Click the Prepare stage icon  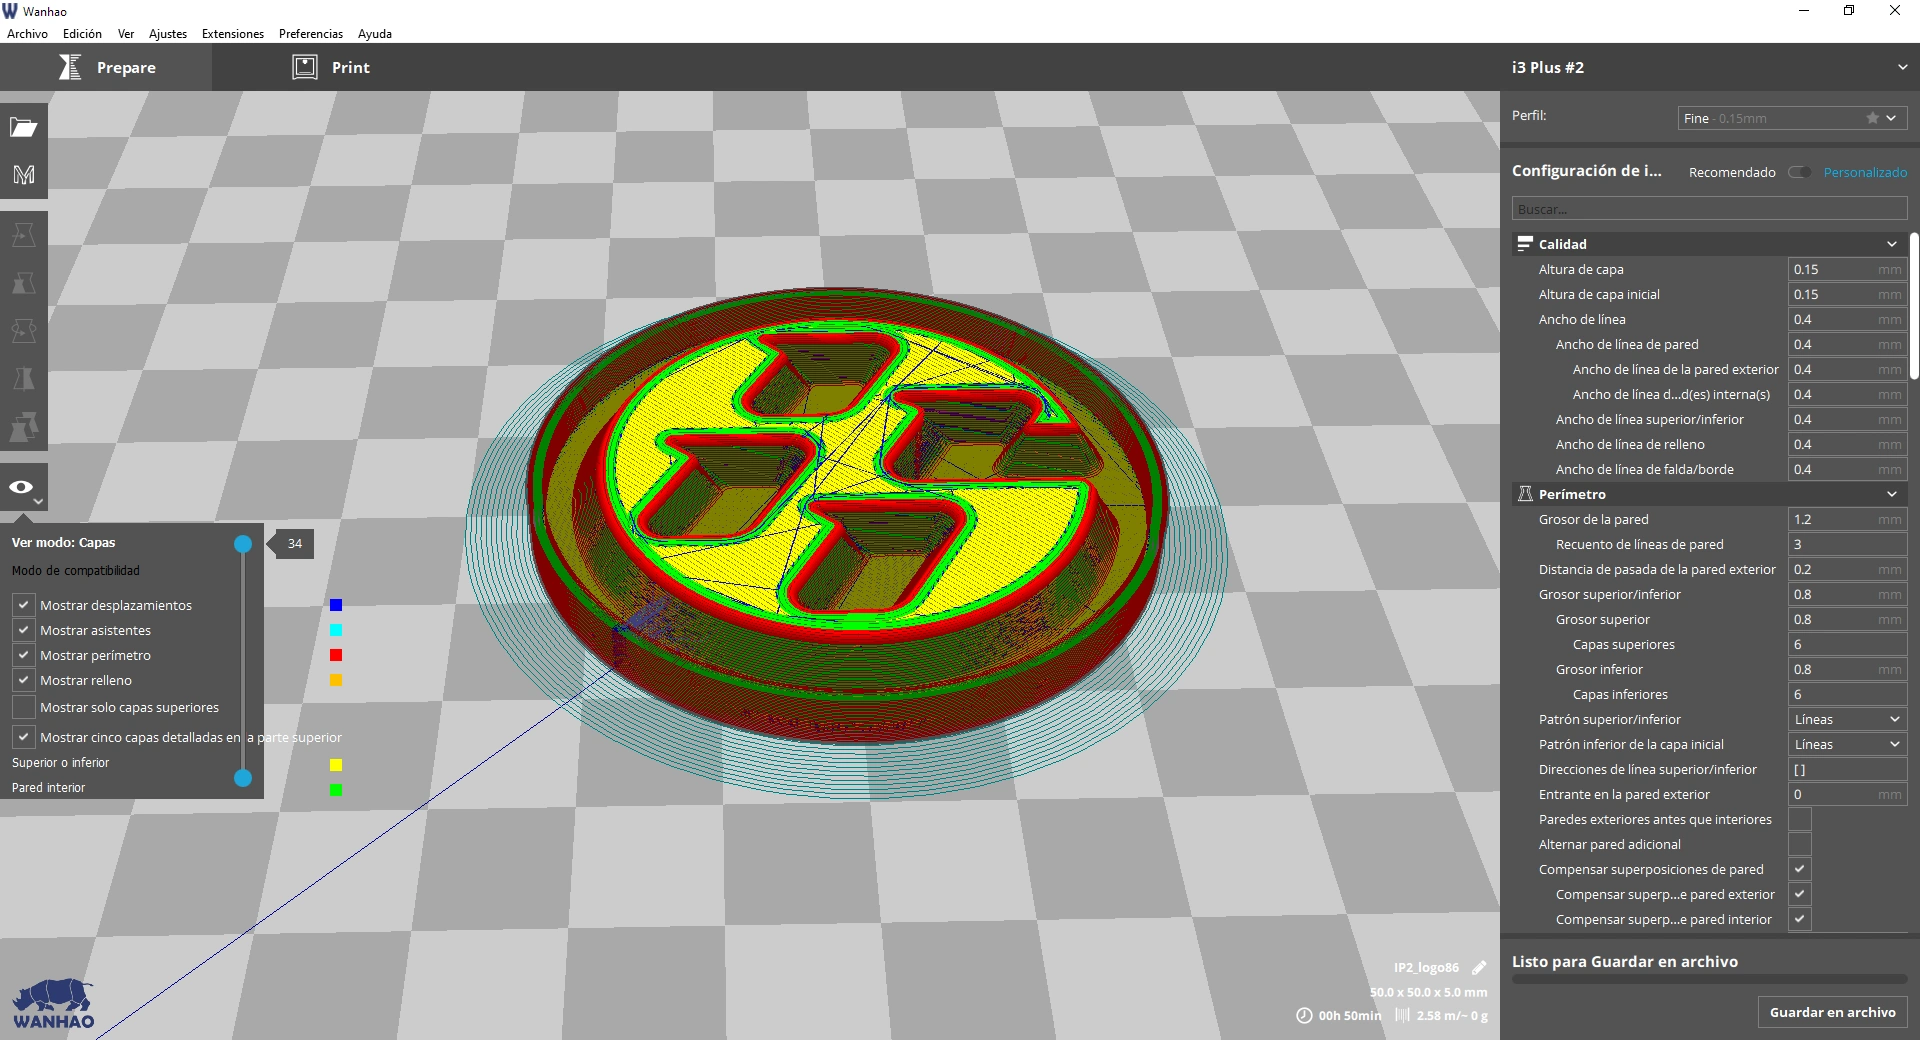point(70,67)
